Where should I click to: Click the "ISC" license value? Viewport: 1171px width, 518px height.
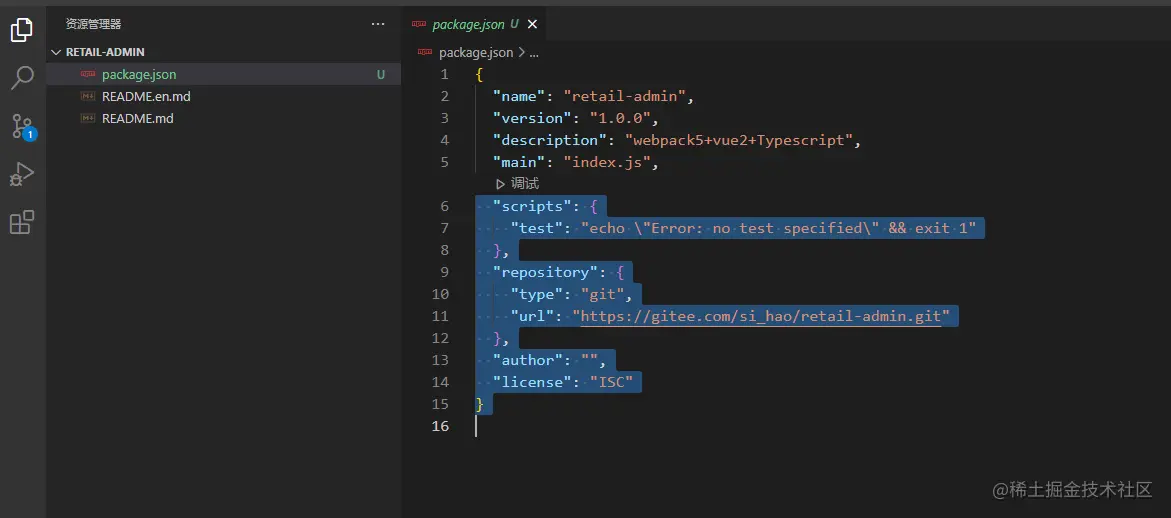pyautogui.click(x=612, y=382)
